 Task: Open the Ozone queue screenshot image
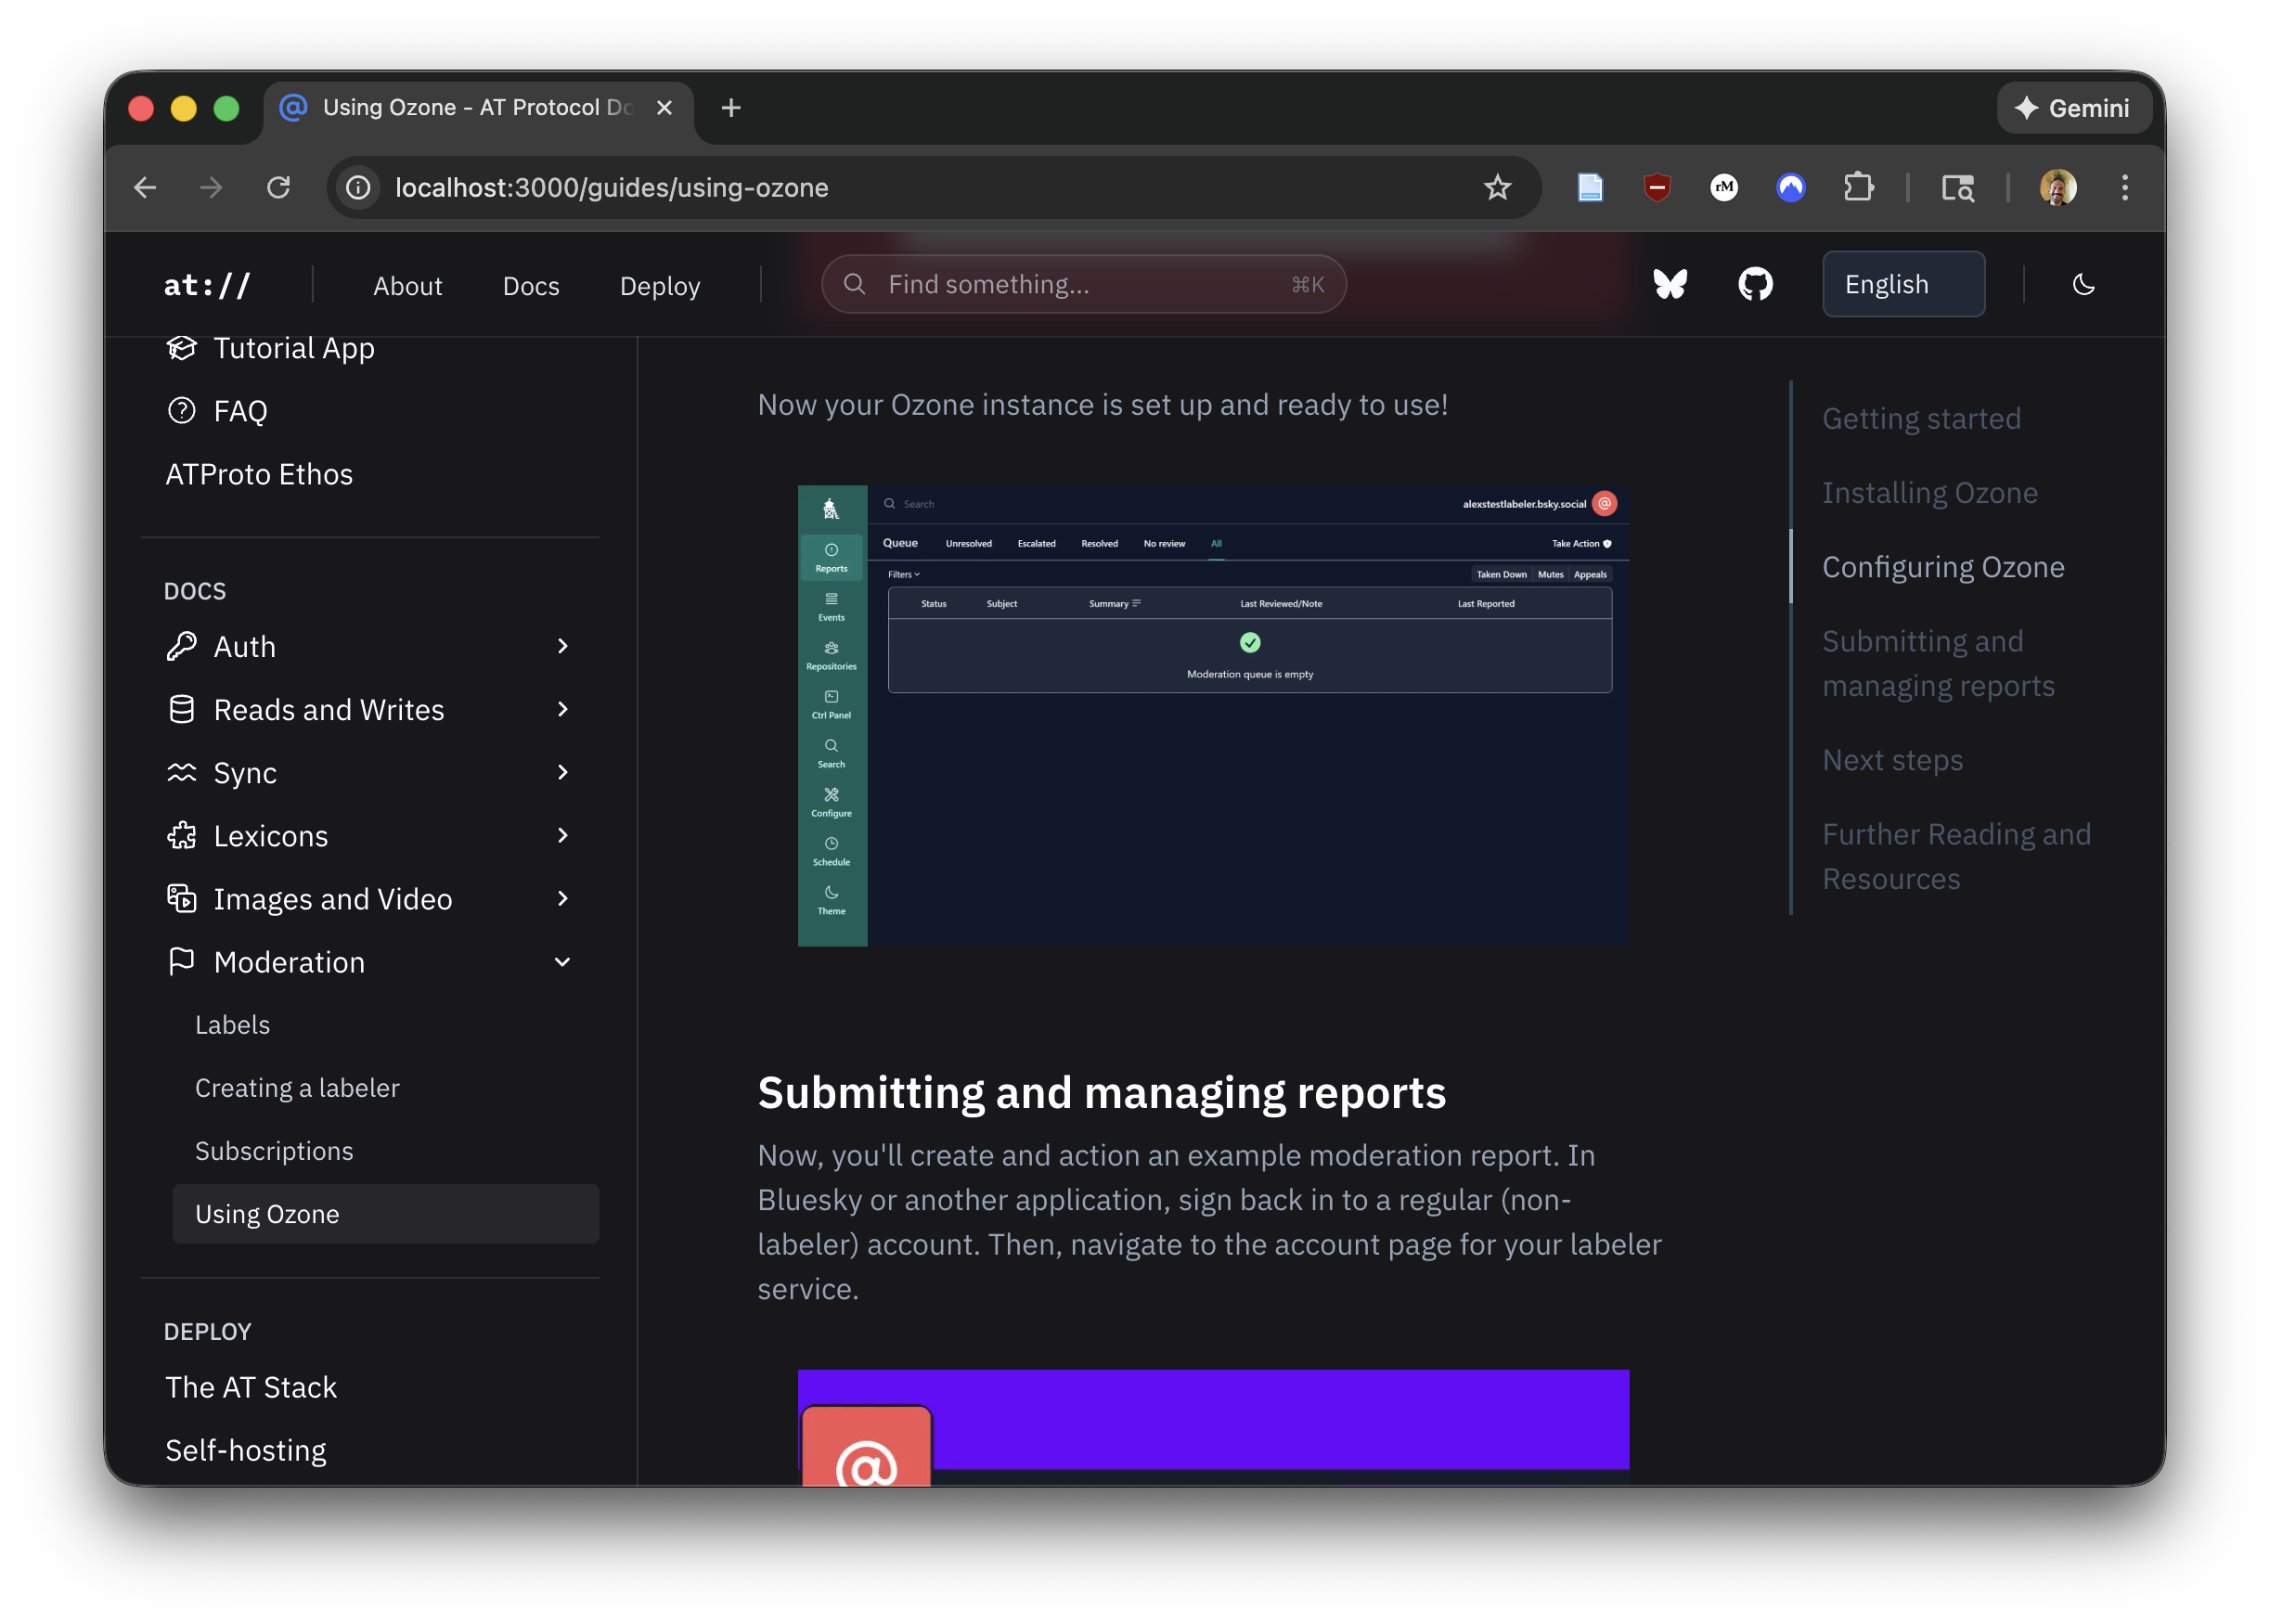(1212, 715)
